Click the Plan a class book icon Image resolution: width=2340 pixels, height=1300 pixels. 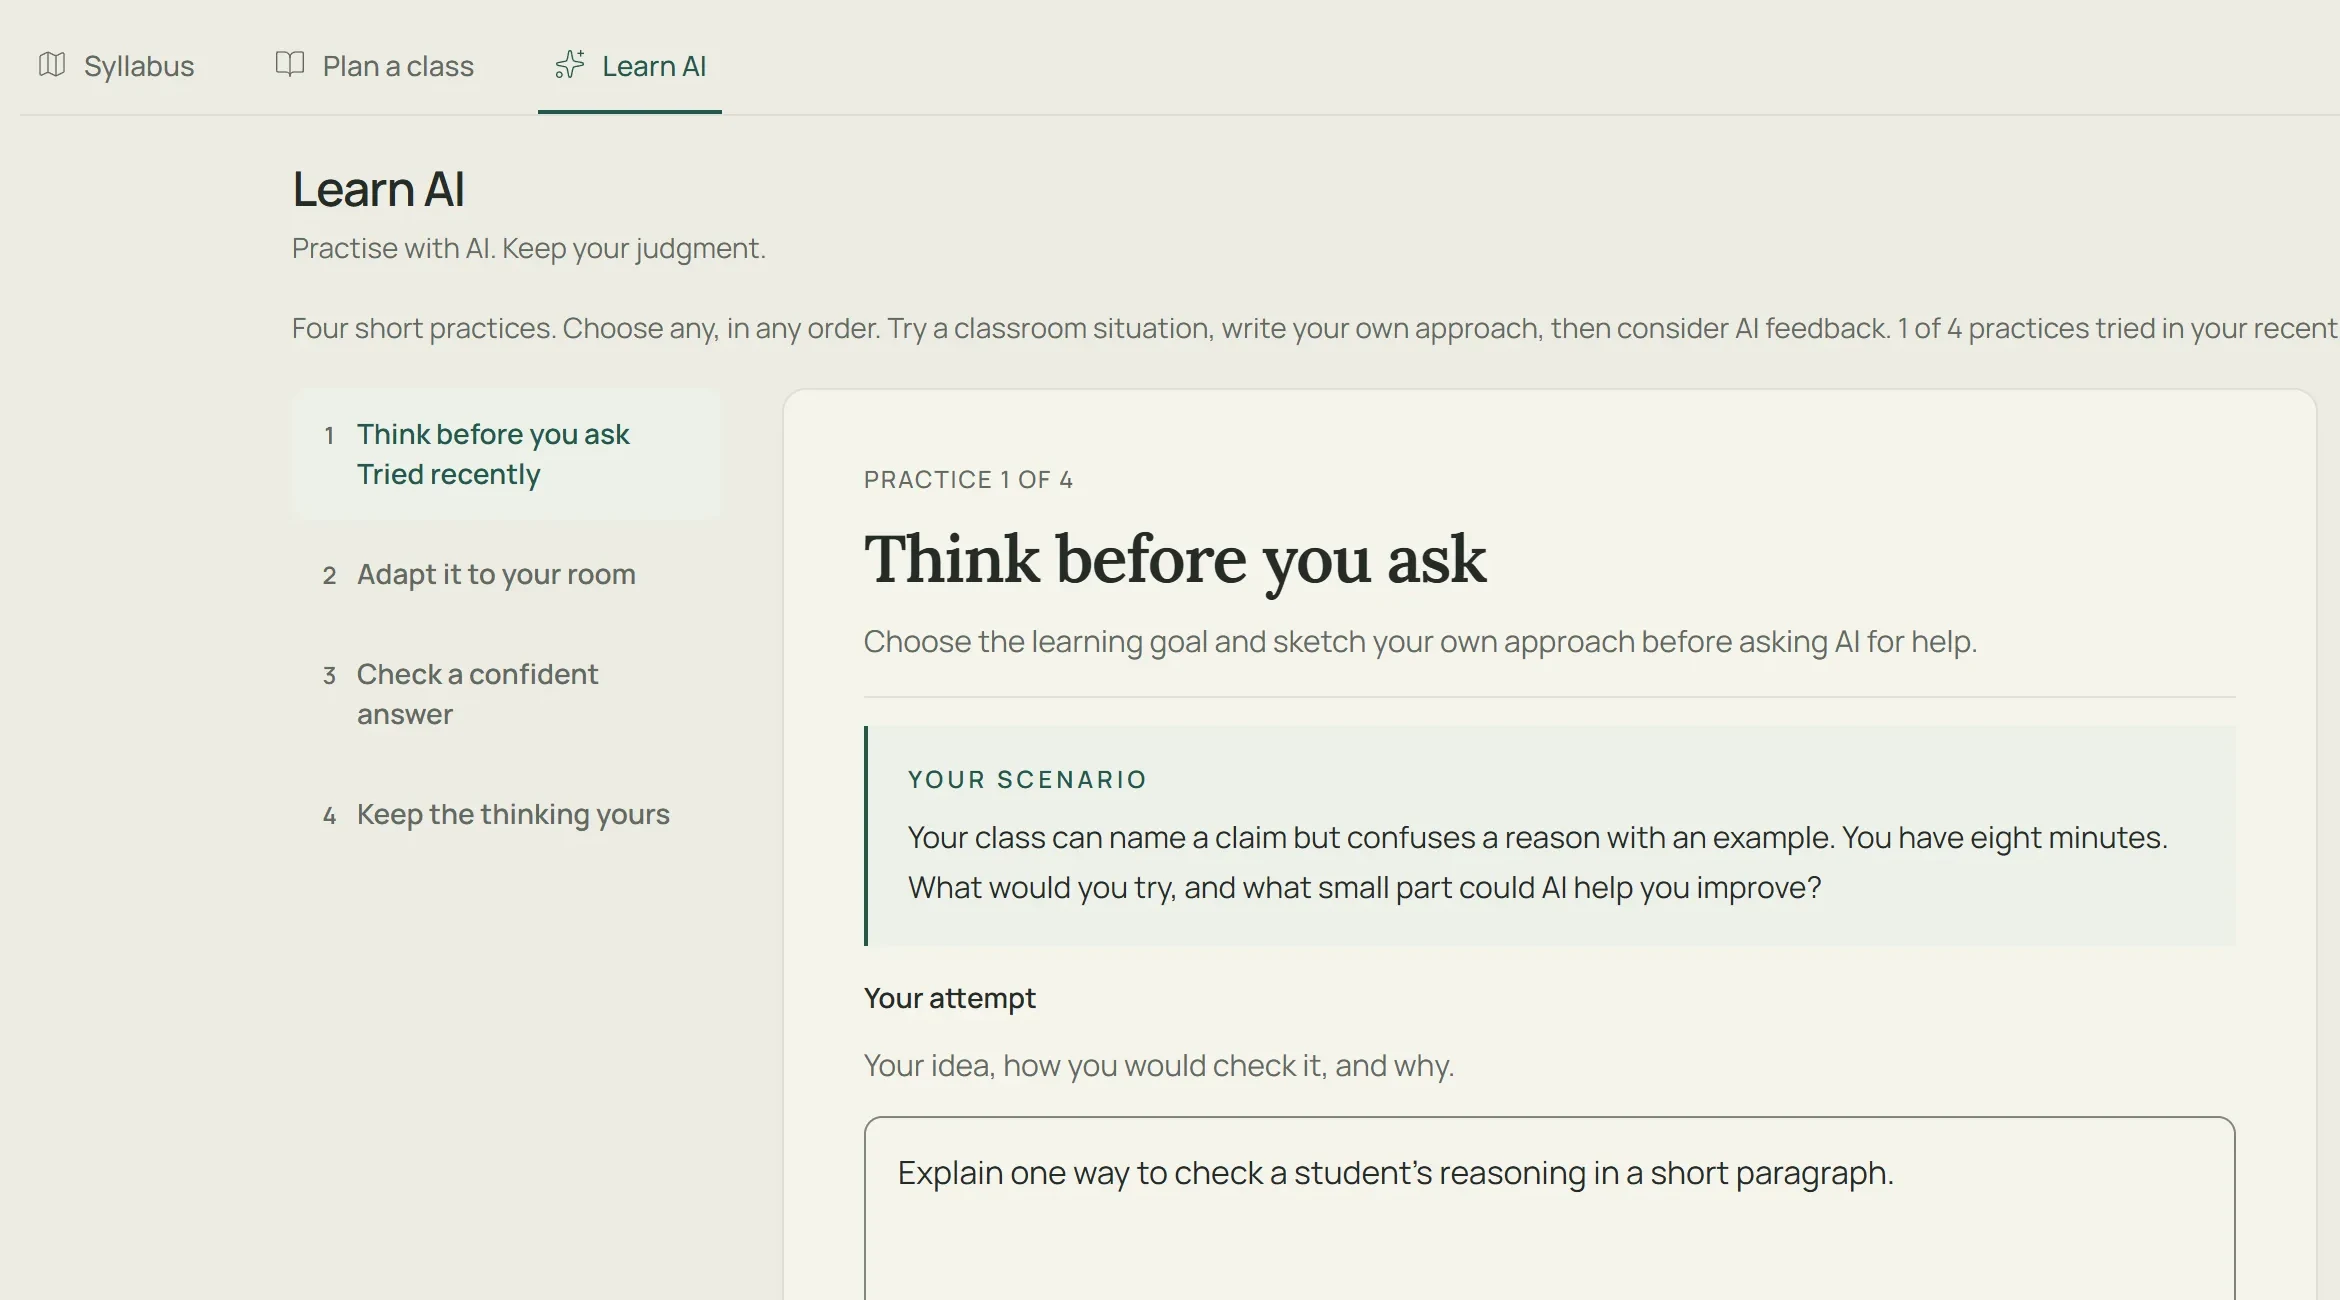coord(290,65)
